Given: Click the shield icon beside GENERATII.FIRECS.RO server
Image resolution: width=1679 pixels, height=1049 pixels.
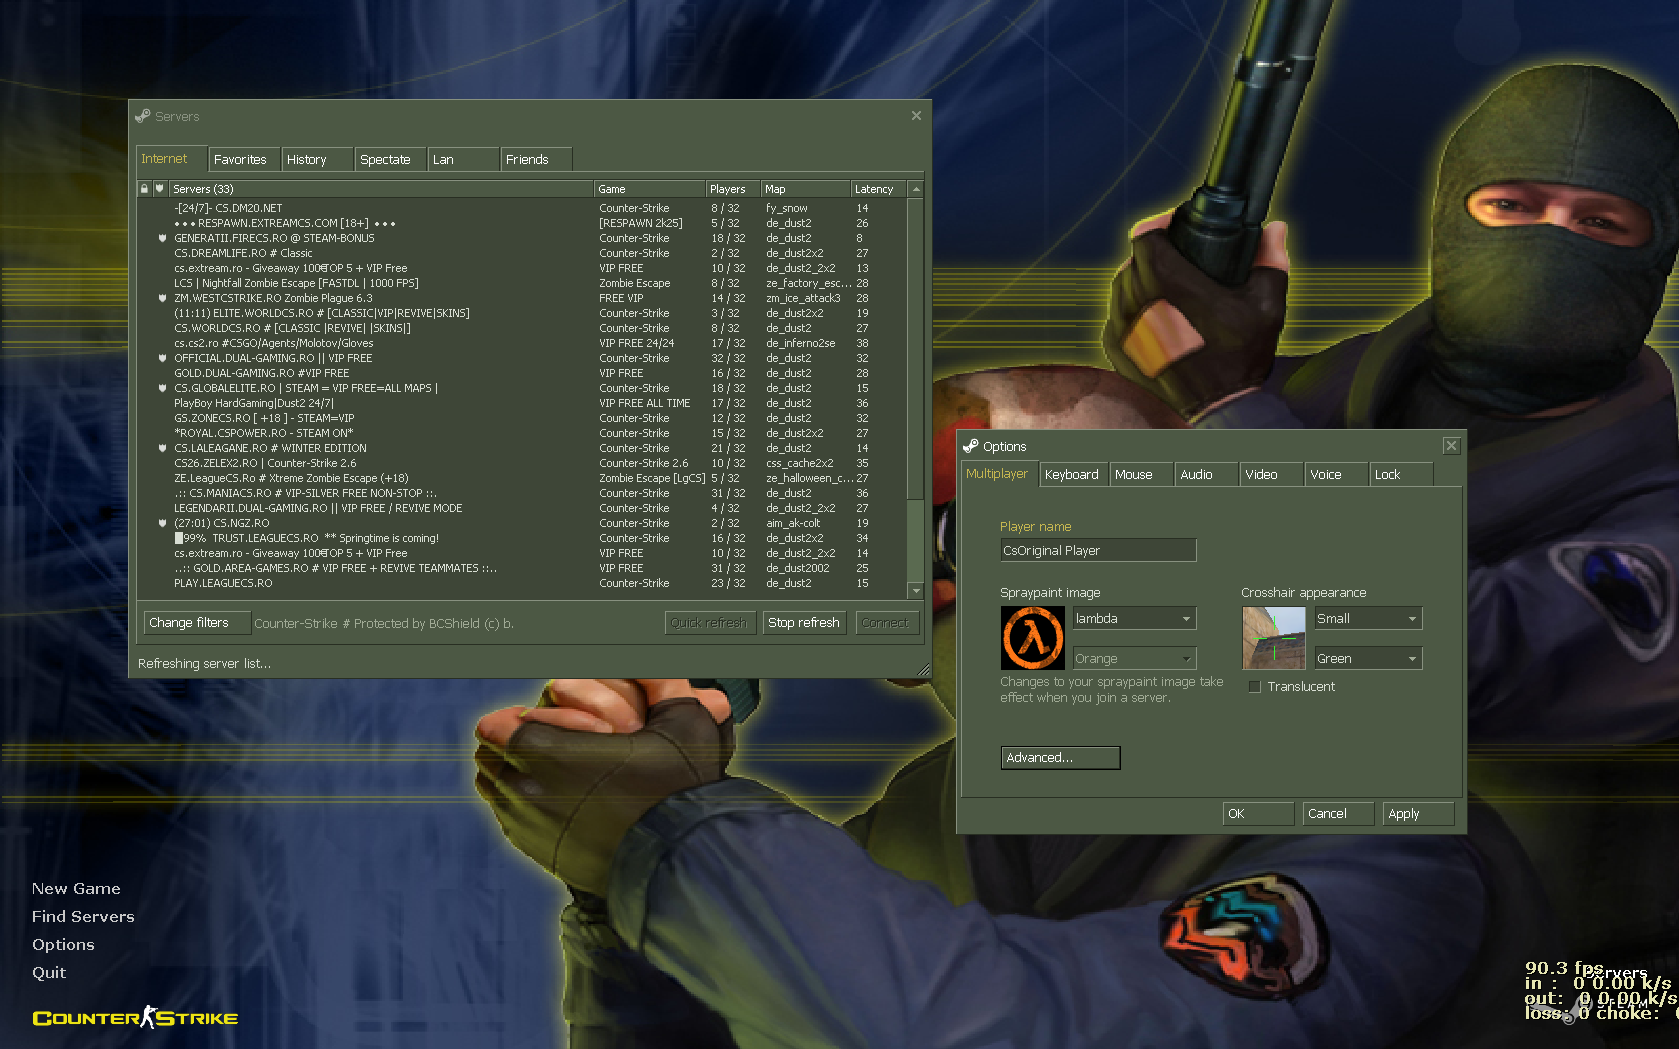Looking at the screenshot, I should (162, 238).
